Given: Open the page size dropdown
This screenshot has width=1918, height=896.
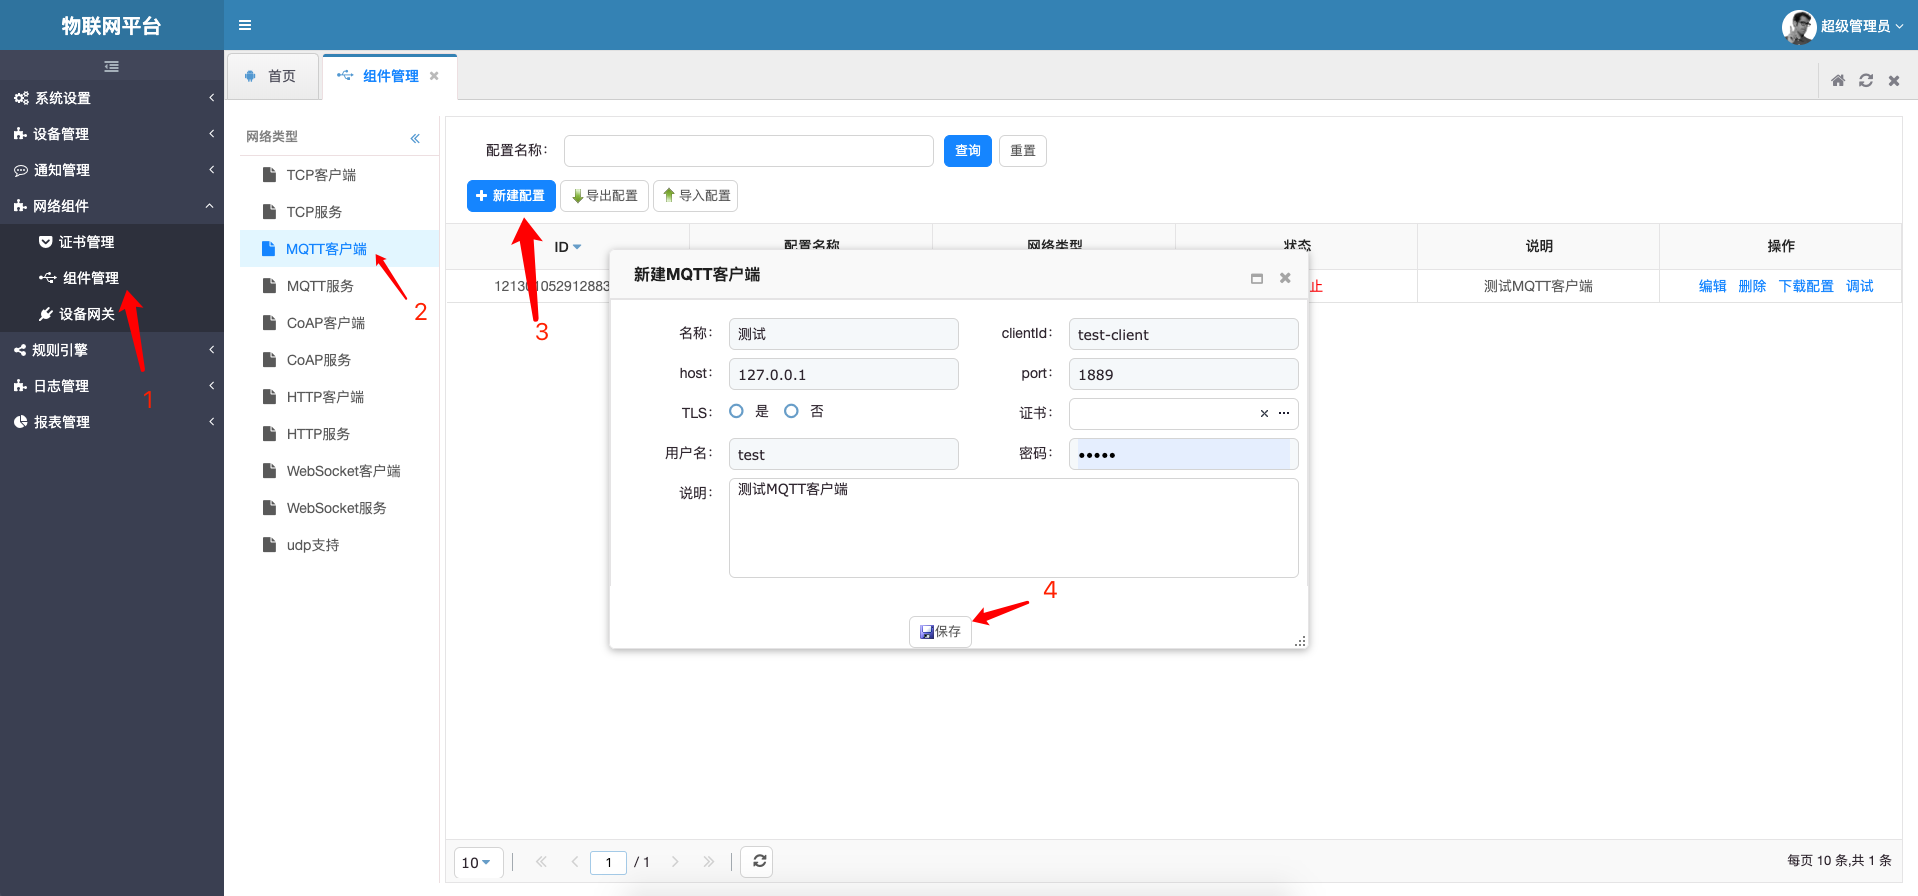Looking at the screenshot, I should tap(476, 862).
